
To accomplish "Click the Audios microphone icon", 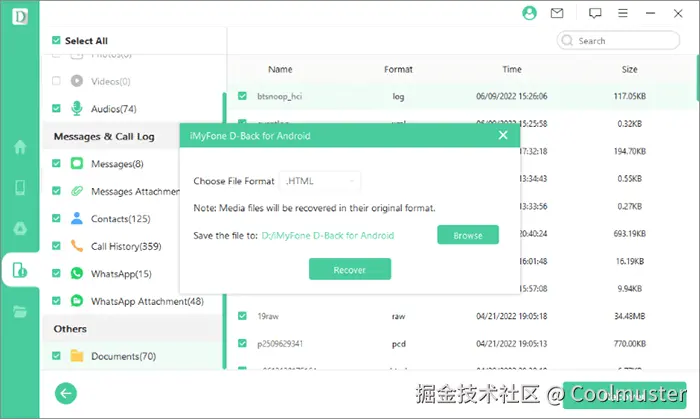I will coord(77,108).
